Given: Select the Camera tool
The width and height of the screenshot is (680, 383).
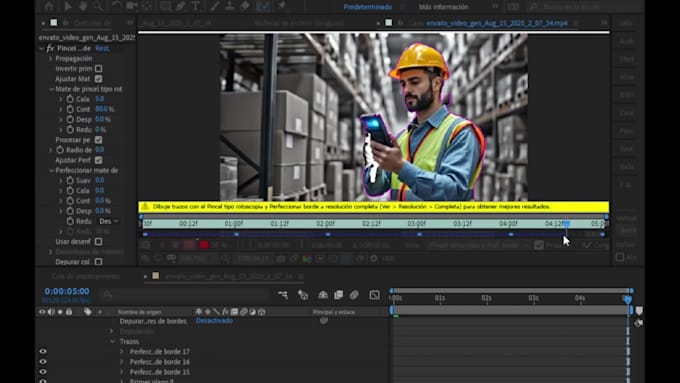Looking at the screenshot, I should click(x=131, y=6).
